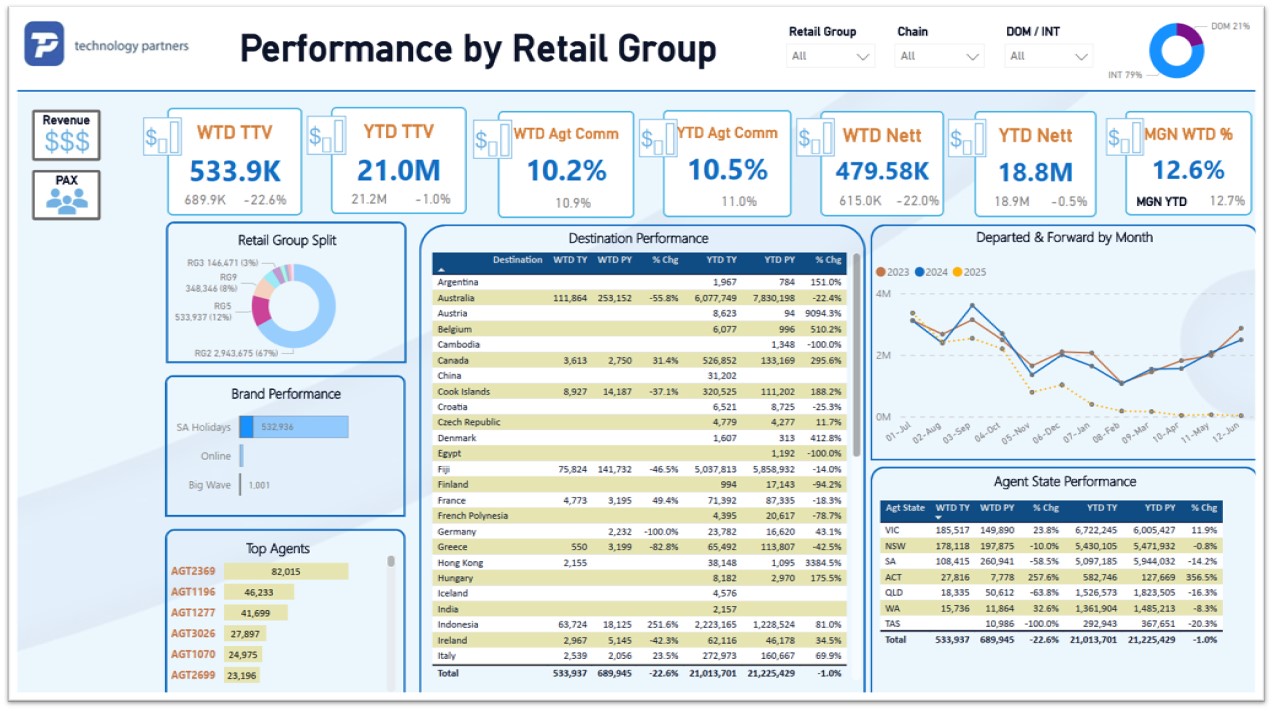This screenshot has width=1273, height=711.
Task: Expand the Chain filter dropdown
Action: pyautogui.click(x=940, y=56)
